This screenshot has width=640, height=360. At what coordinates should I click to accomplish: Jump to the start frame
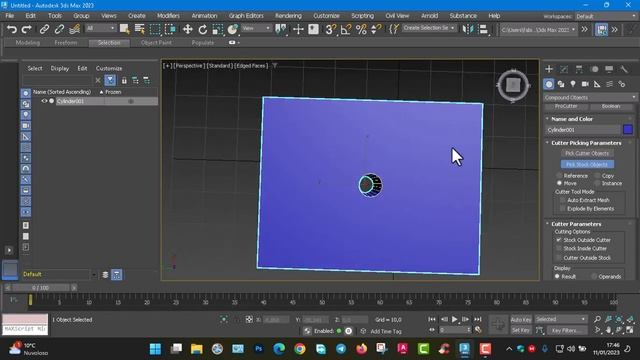pyautogui.click(x=432, y=319)
